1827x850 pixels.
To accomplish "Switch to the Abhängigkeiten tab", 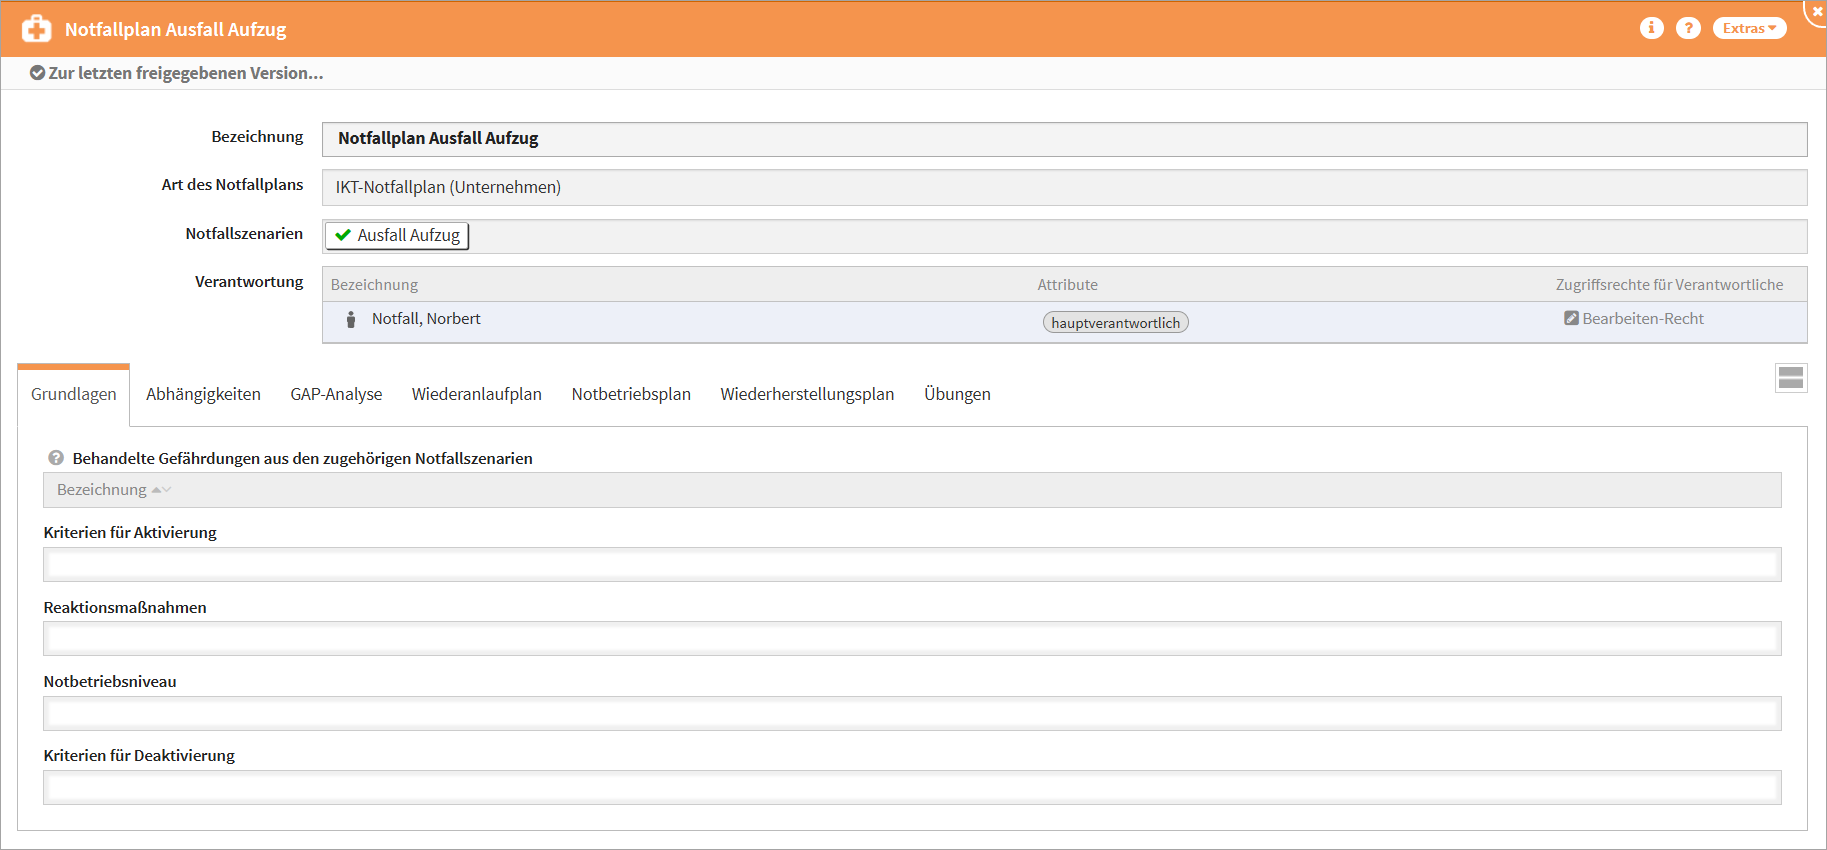I will (x=203, y=394).
